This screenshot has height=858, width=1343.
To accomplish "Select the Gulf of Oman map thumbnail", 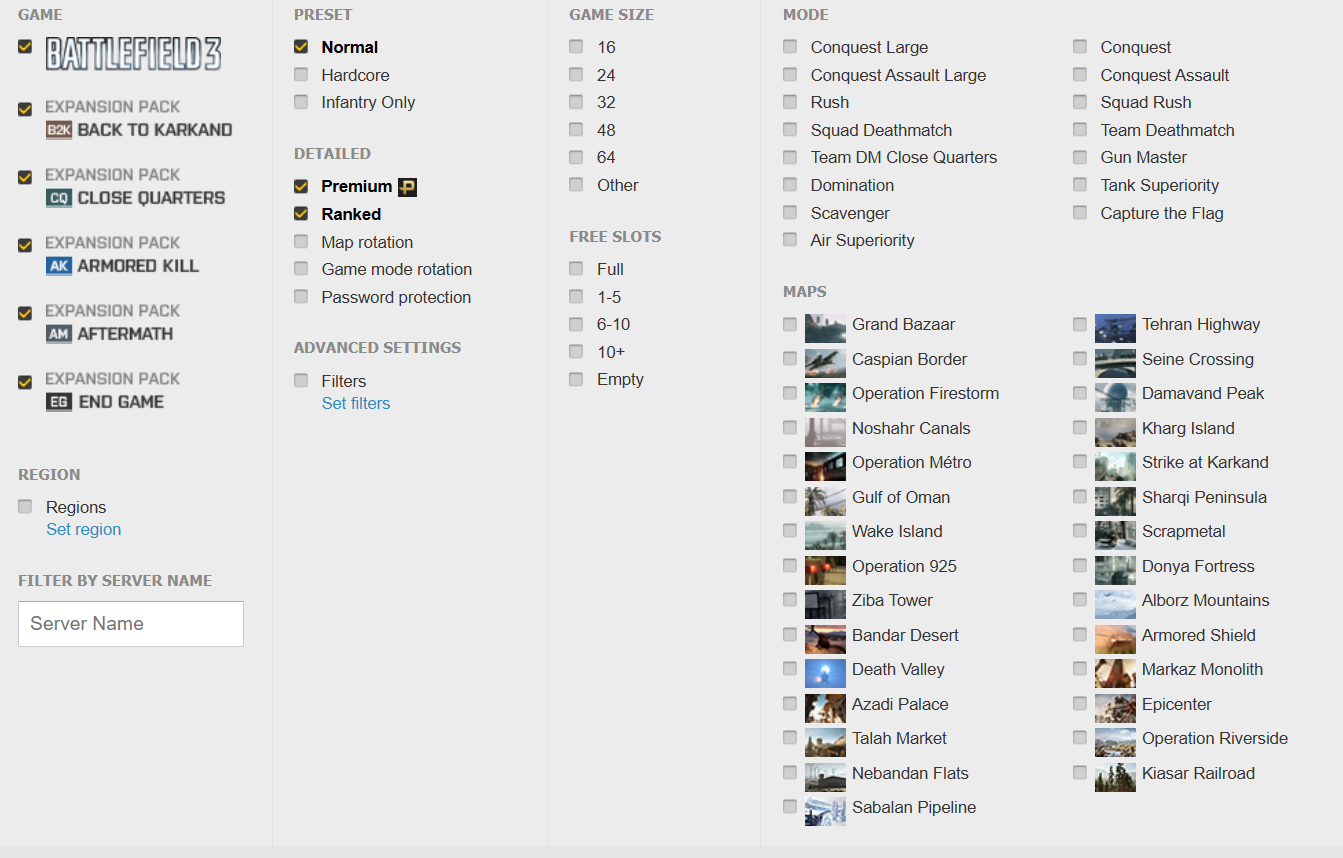I will 825,501.
